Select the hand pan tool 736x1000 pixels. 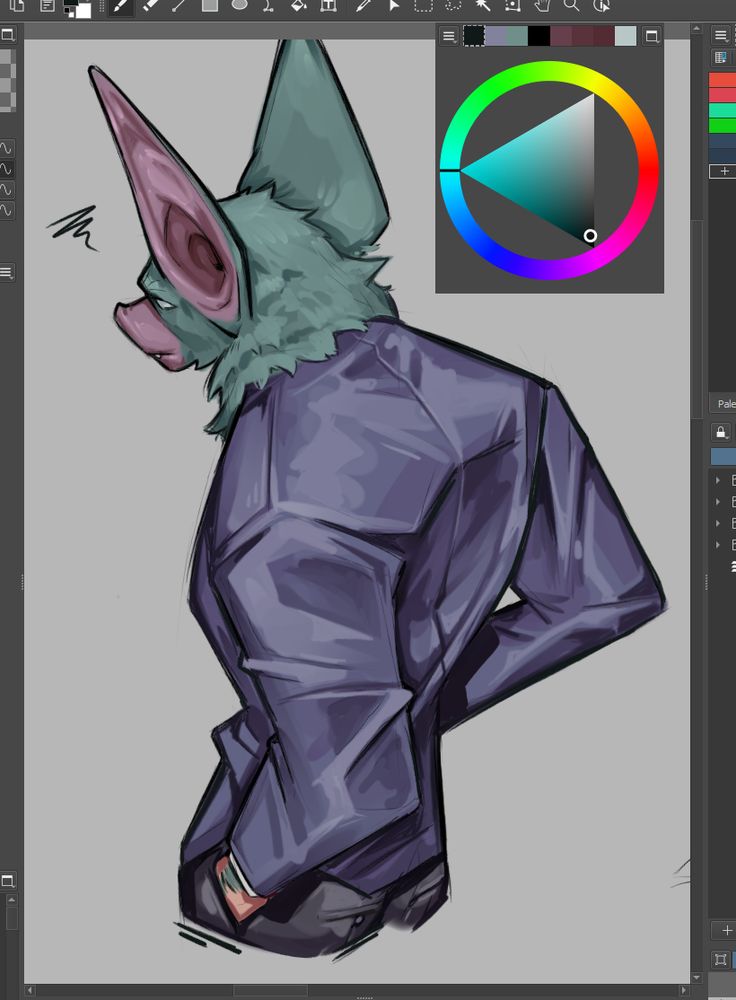pos(542,6)
